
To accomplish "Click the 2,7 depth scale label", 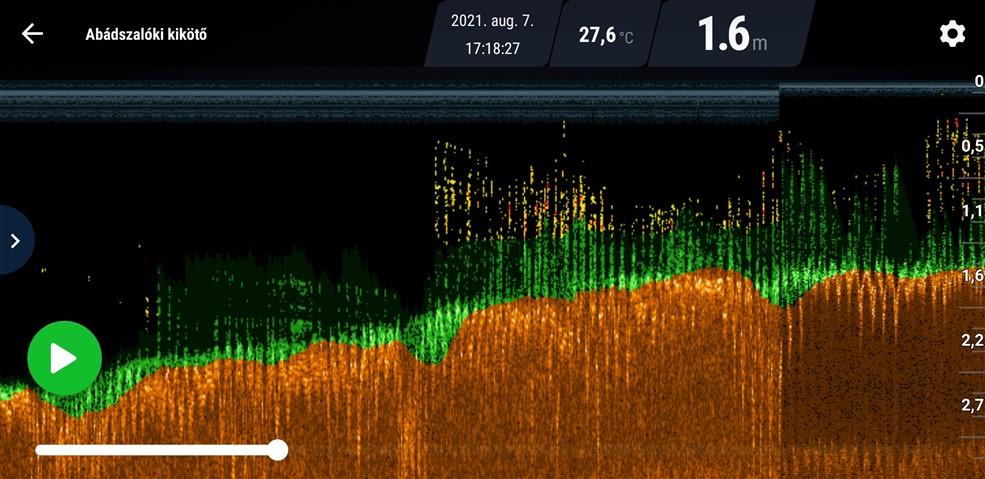I will tap(972, 404).
